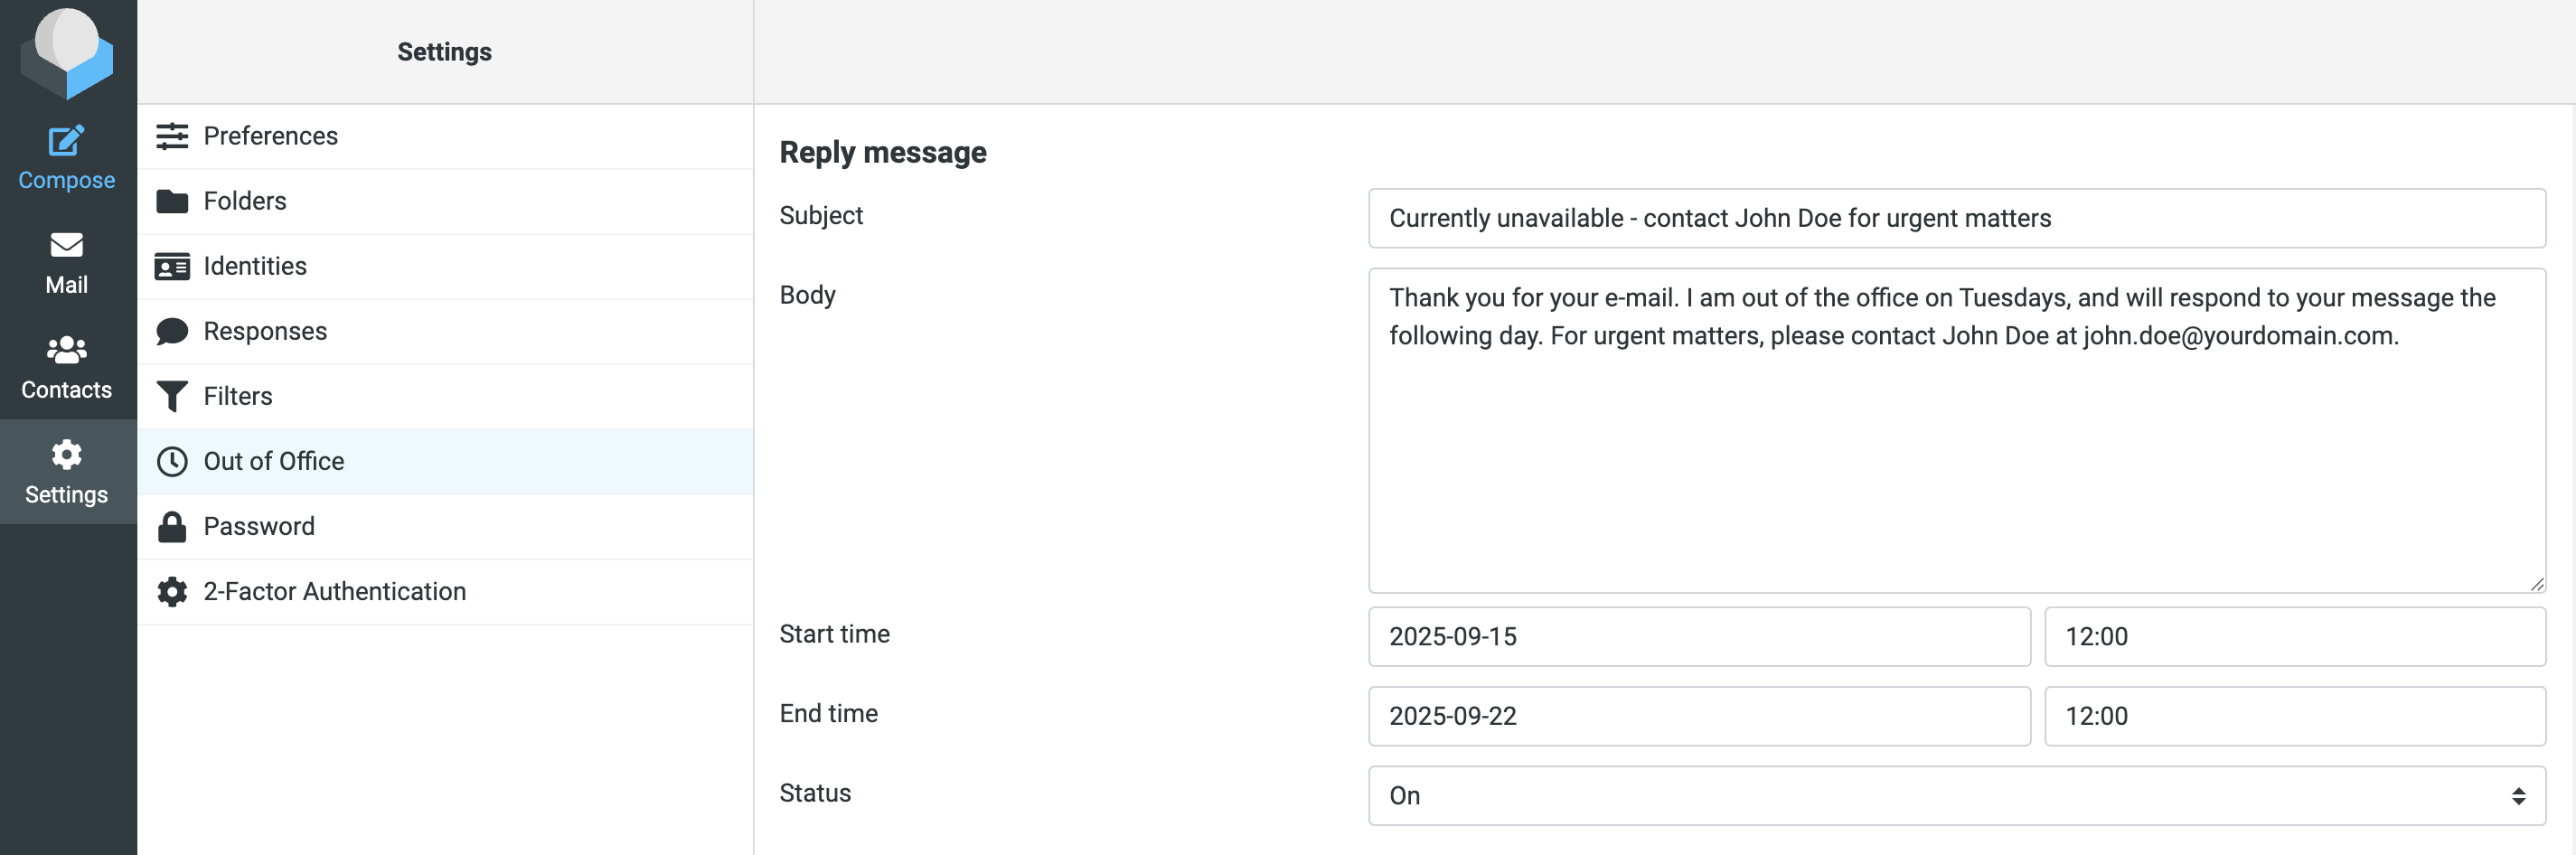2576x855 pixels.
Task: Click the Reply message heading
Action: point(883,152)
